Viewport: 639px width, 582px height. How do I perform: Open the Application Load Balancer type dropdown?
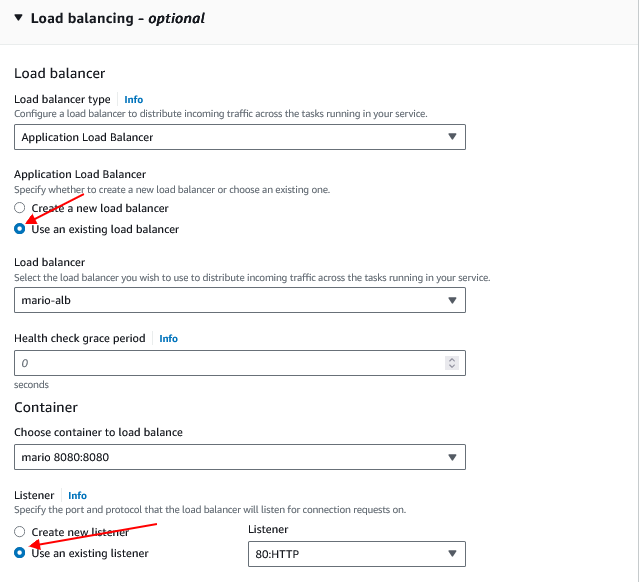pyautogui.click(x=240, y=137)
